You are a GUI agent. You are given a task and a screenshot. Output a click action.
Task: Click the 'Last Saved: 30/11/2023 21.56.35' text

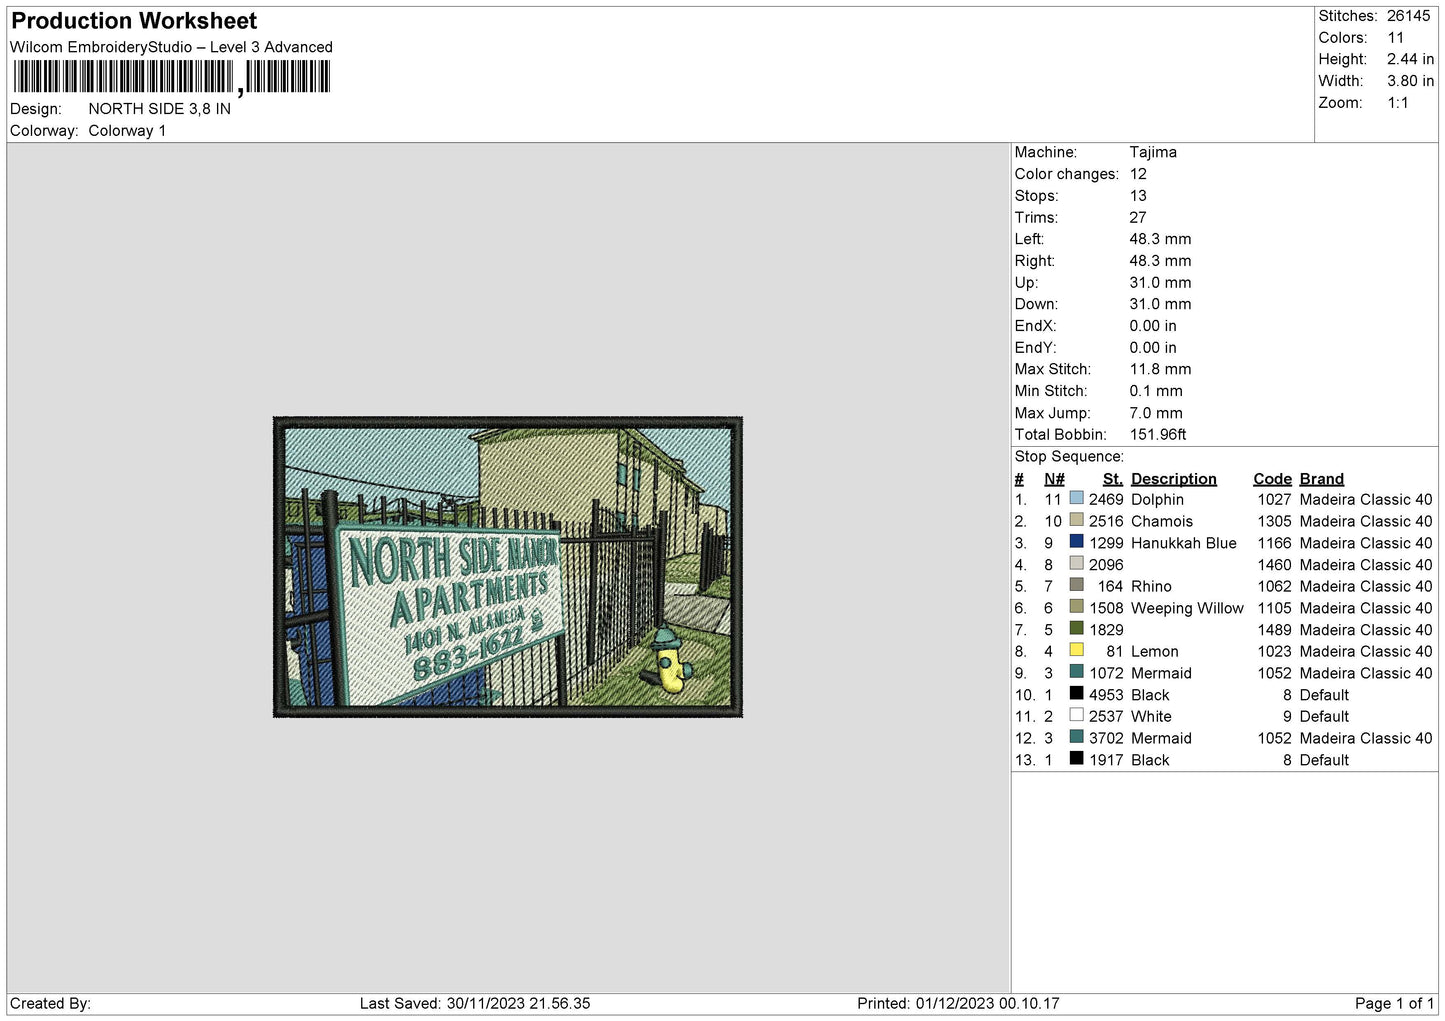pos(475,1004)
